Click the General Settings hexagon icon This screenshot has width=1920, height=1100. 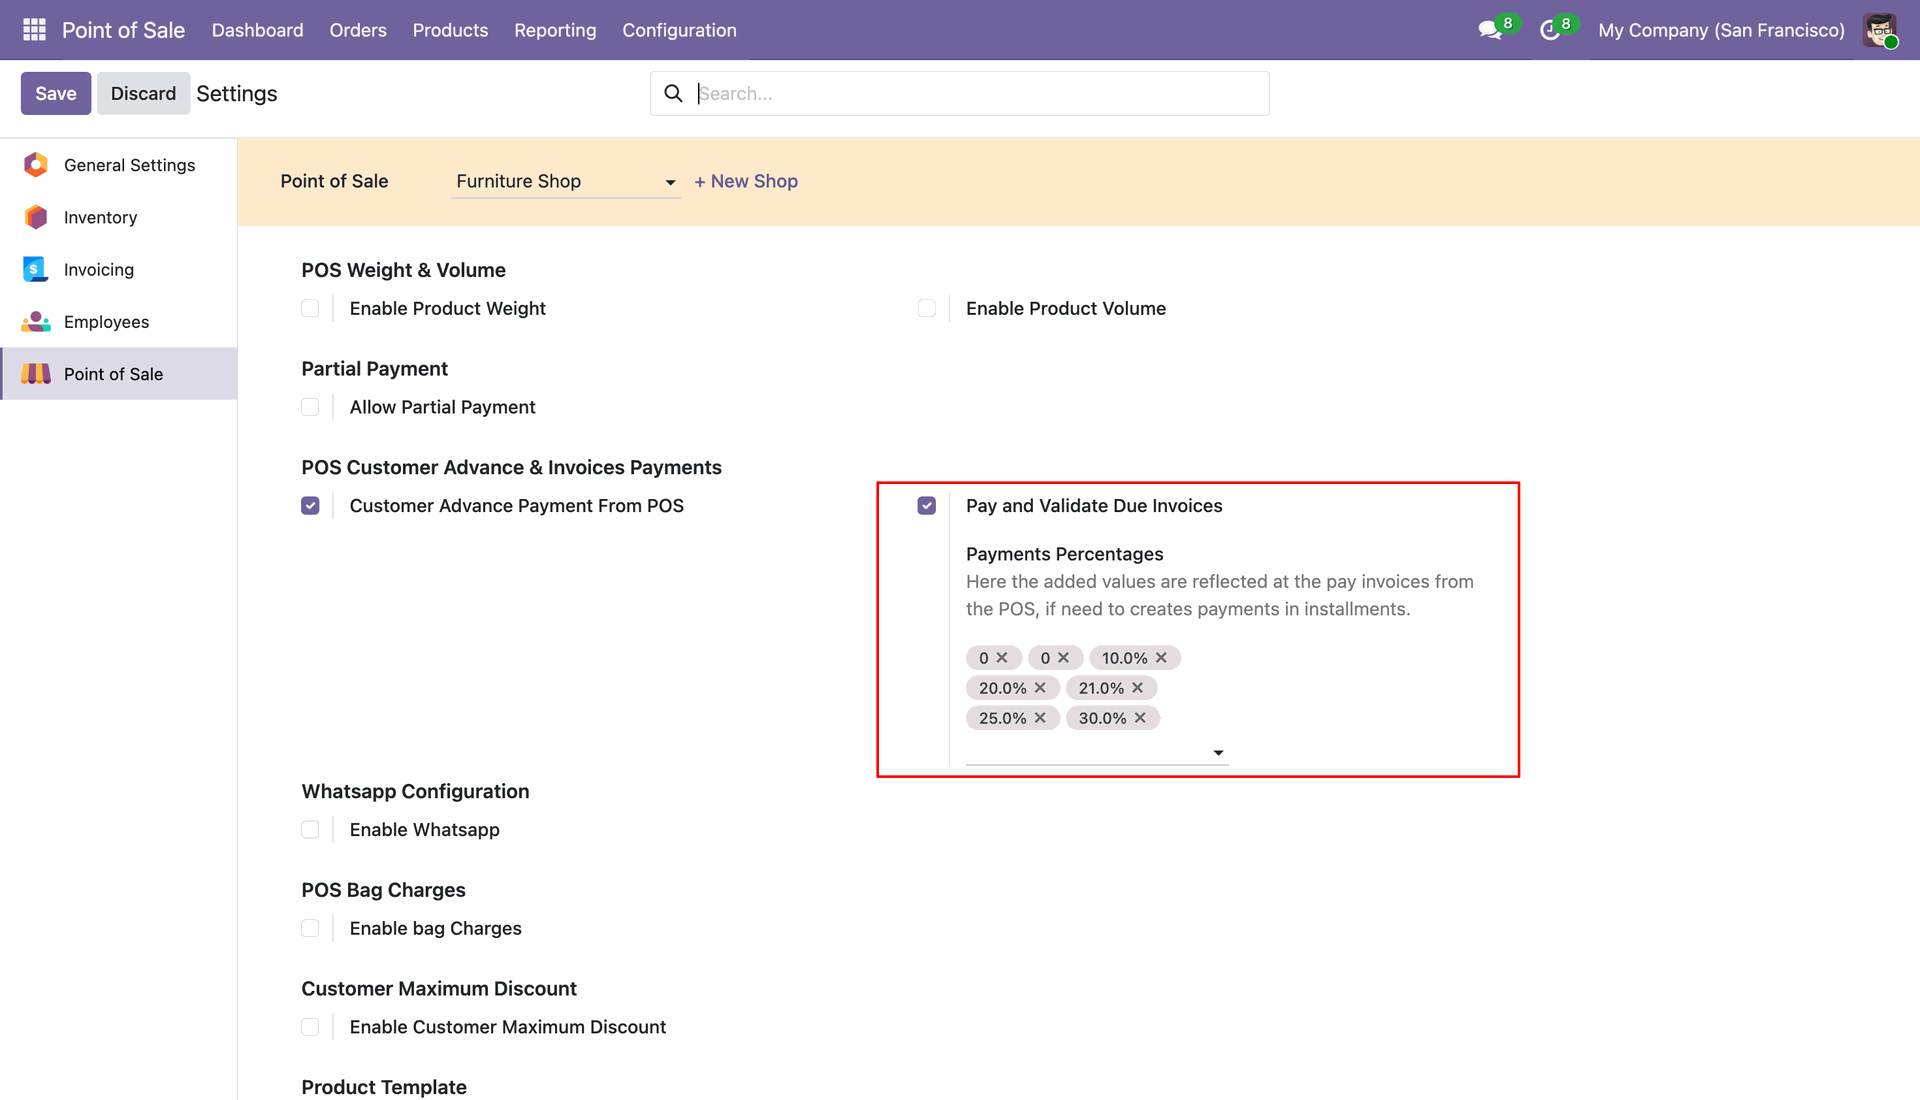pos(36,165)
